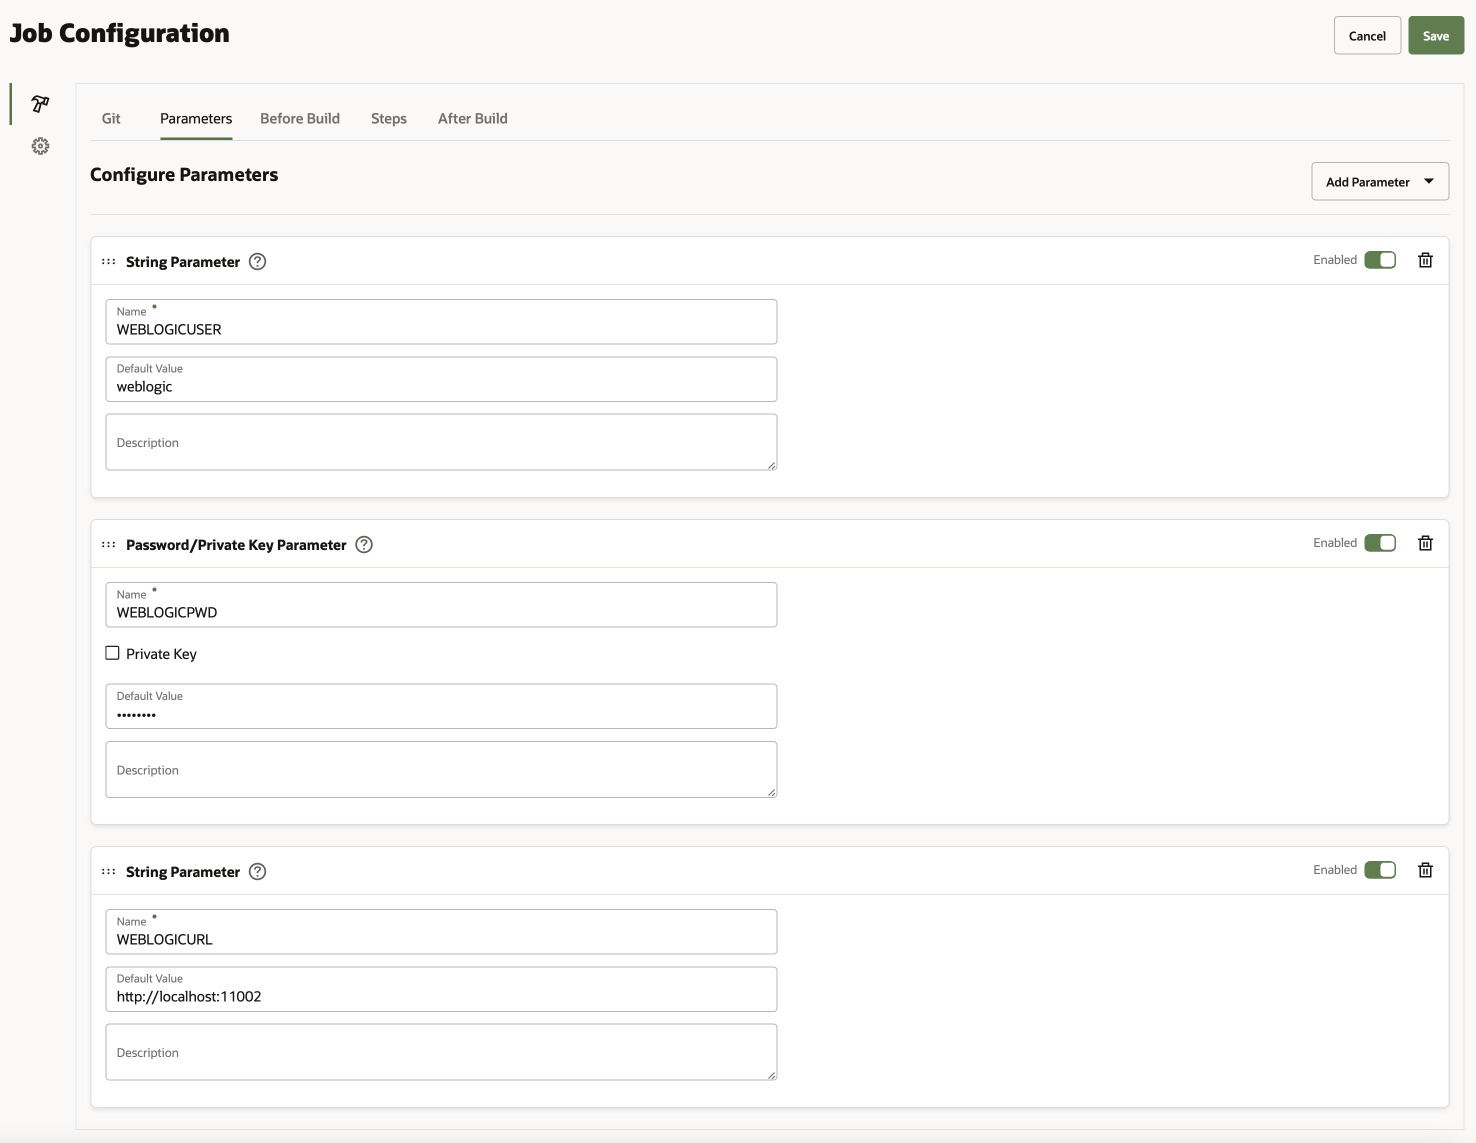Click Description field of WEBLOGICPWD parameter
Image resolution: width=1476 pixels, height=1143 pixels.
tap(441, 769)
